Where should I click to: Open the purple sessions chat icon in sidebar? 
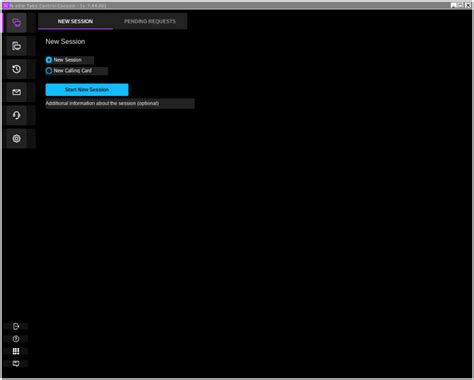(x=16, y=23)
